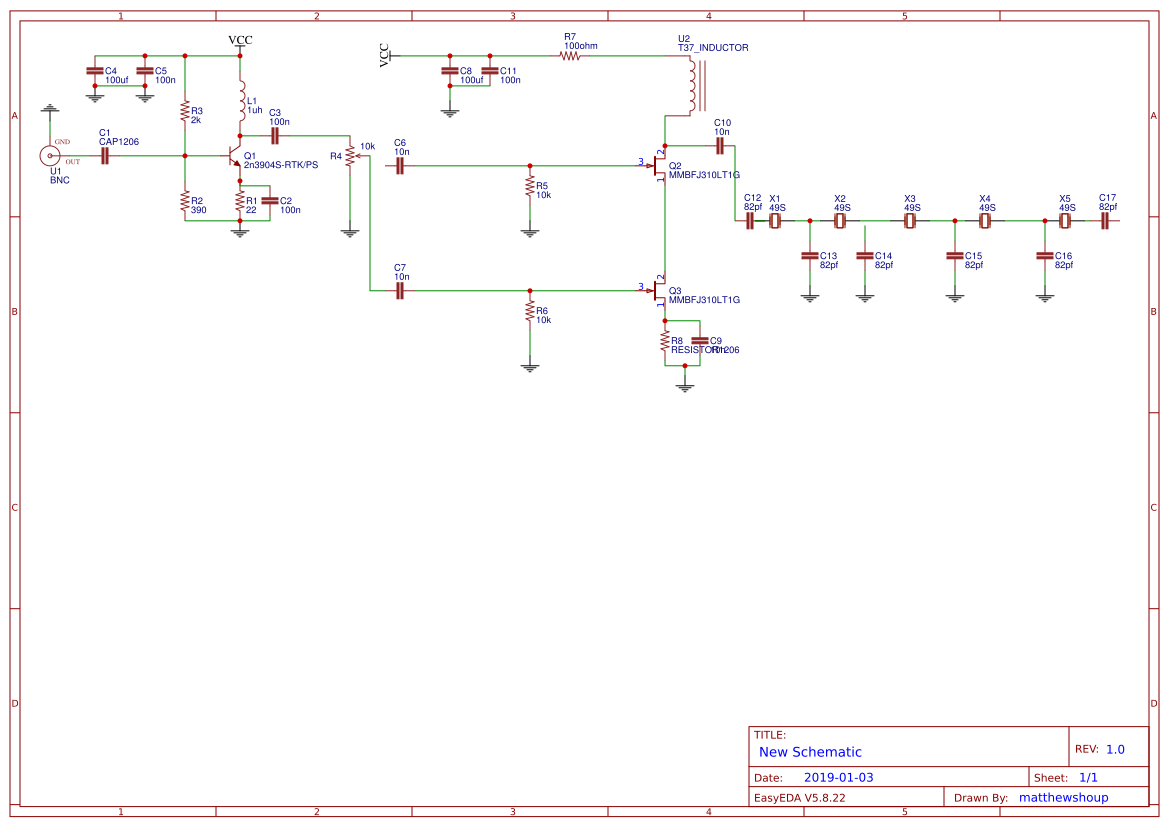The image size is (1169, 827).
Task: Click the C12 82pf capacitor symbol
Action: point(750,221)
